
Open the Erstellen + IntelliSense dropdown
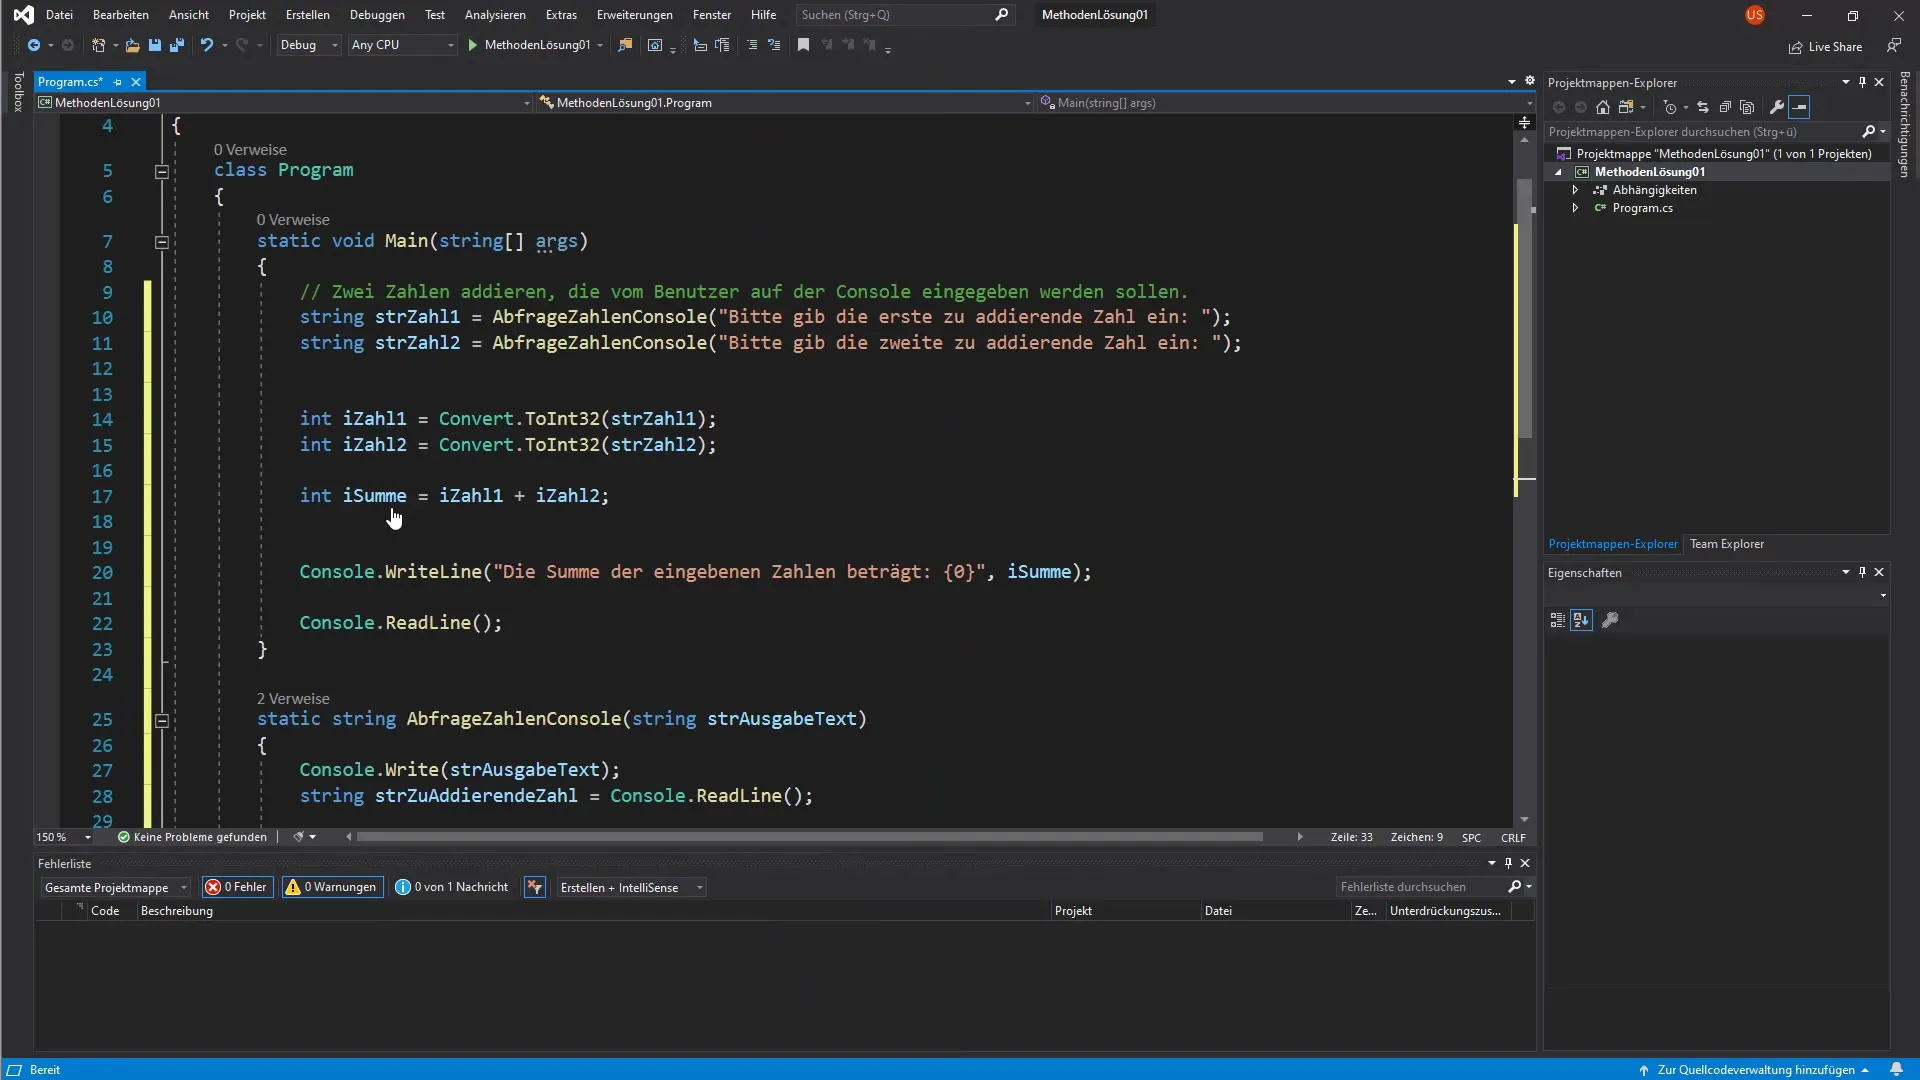coord(631,887)
